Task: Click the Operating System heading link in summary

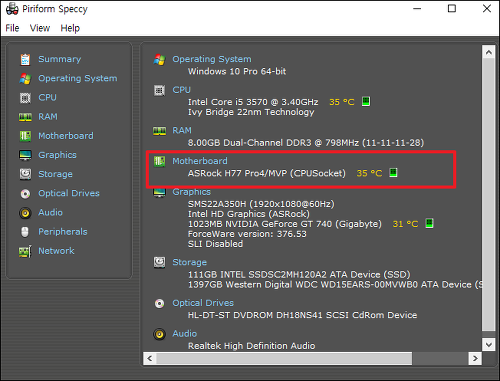Action: click(212, 59)
